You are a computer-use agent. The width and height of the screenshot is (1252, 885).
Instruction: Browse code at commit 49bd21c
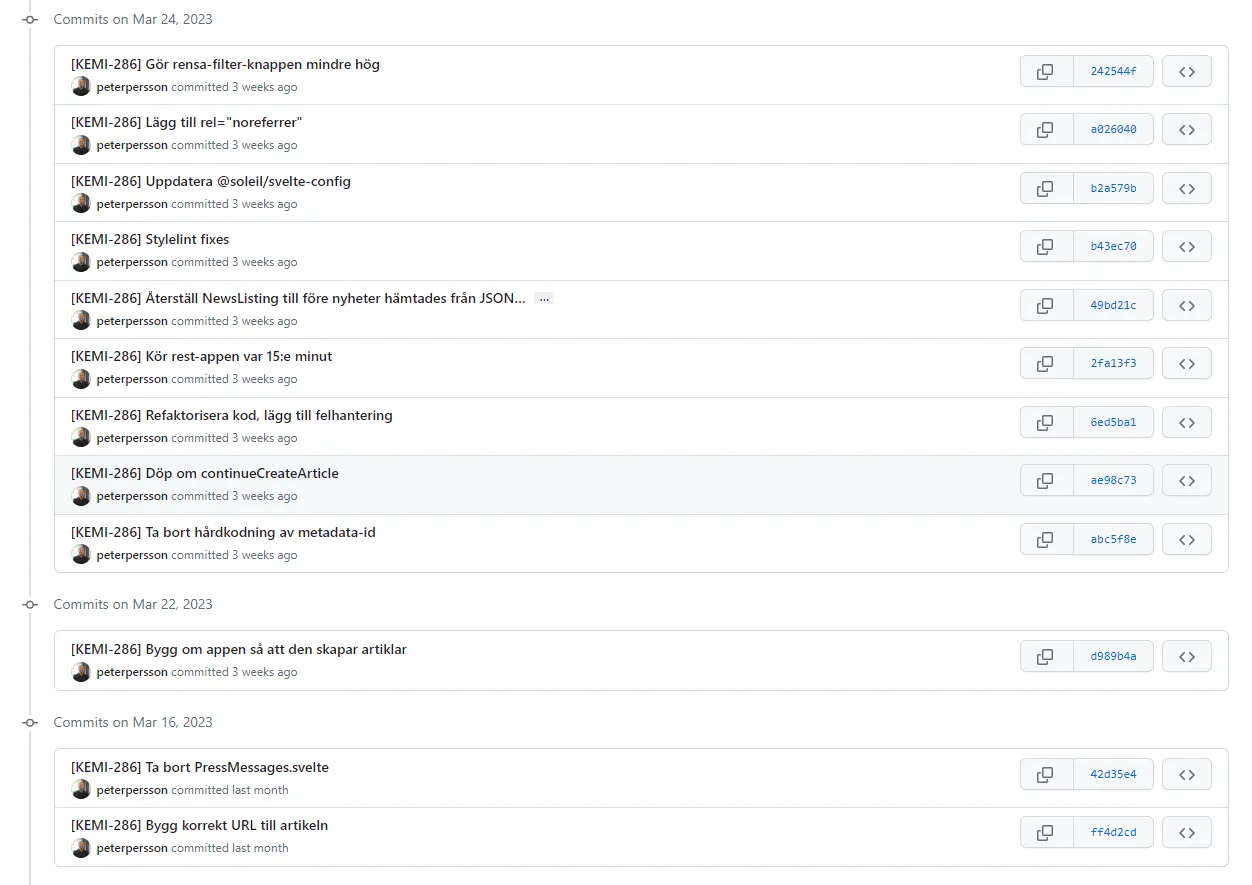[x=1187, y=305]
